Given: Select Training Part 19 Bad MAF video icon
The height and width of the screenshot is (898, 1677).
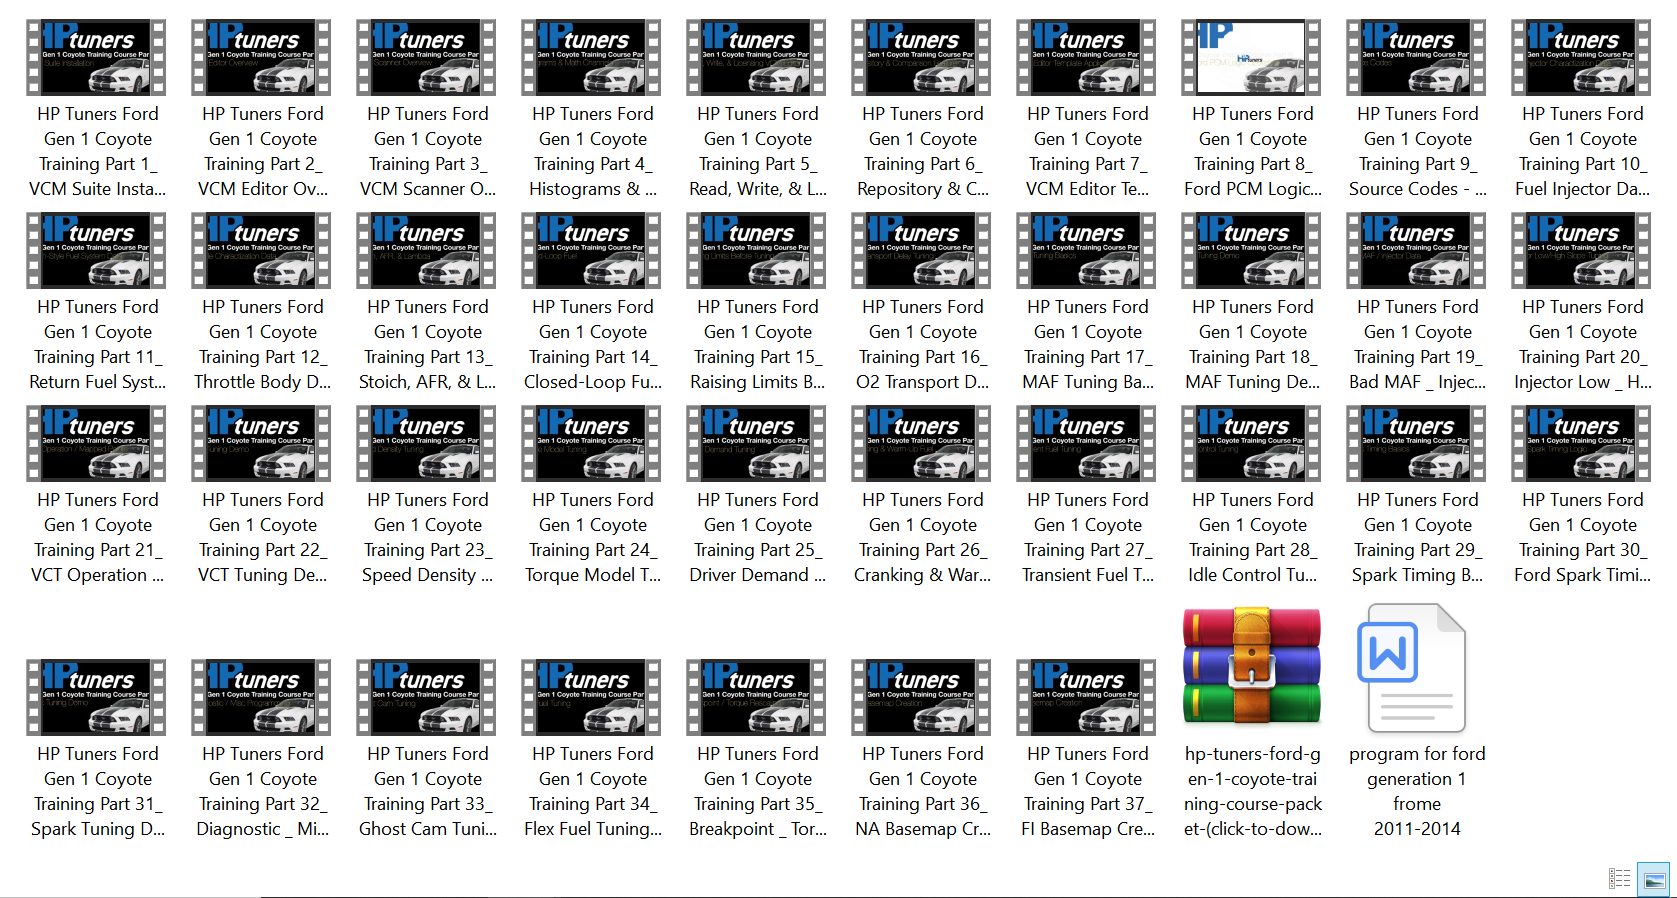Looking at the screenshot, I should [1417, 250].
